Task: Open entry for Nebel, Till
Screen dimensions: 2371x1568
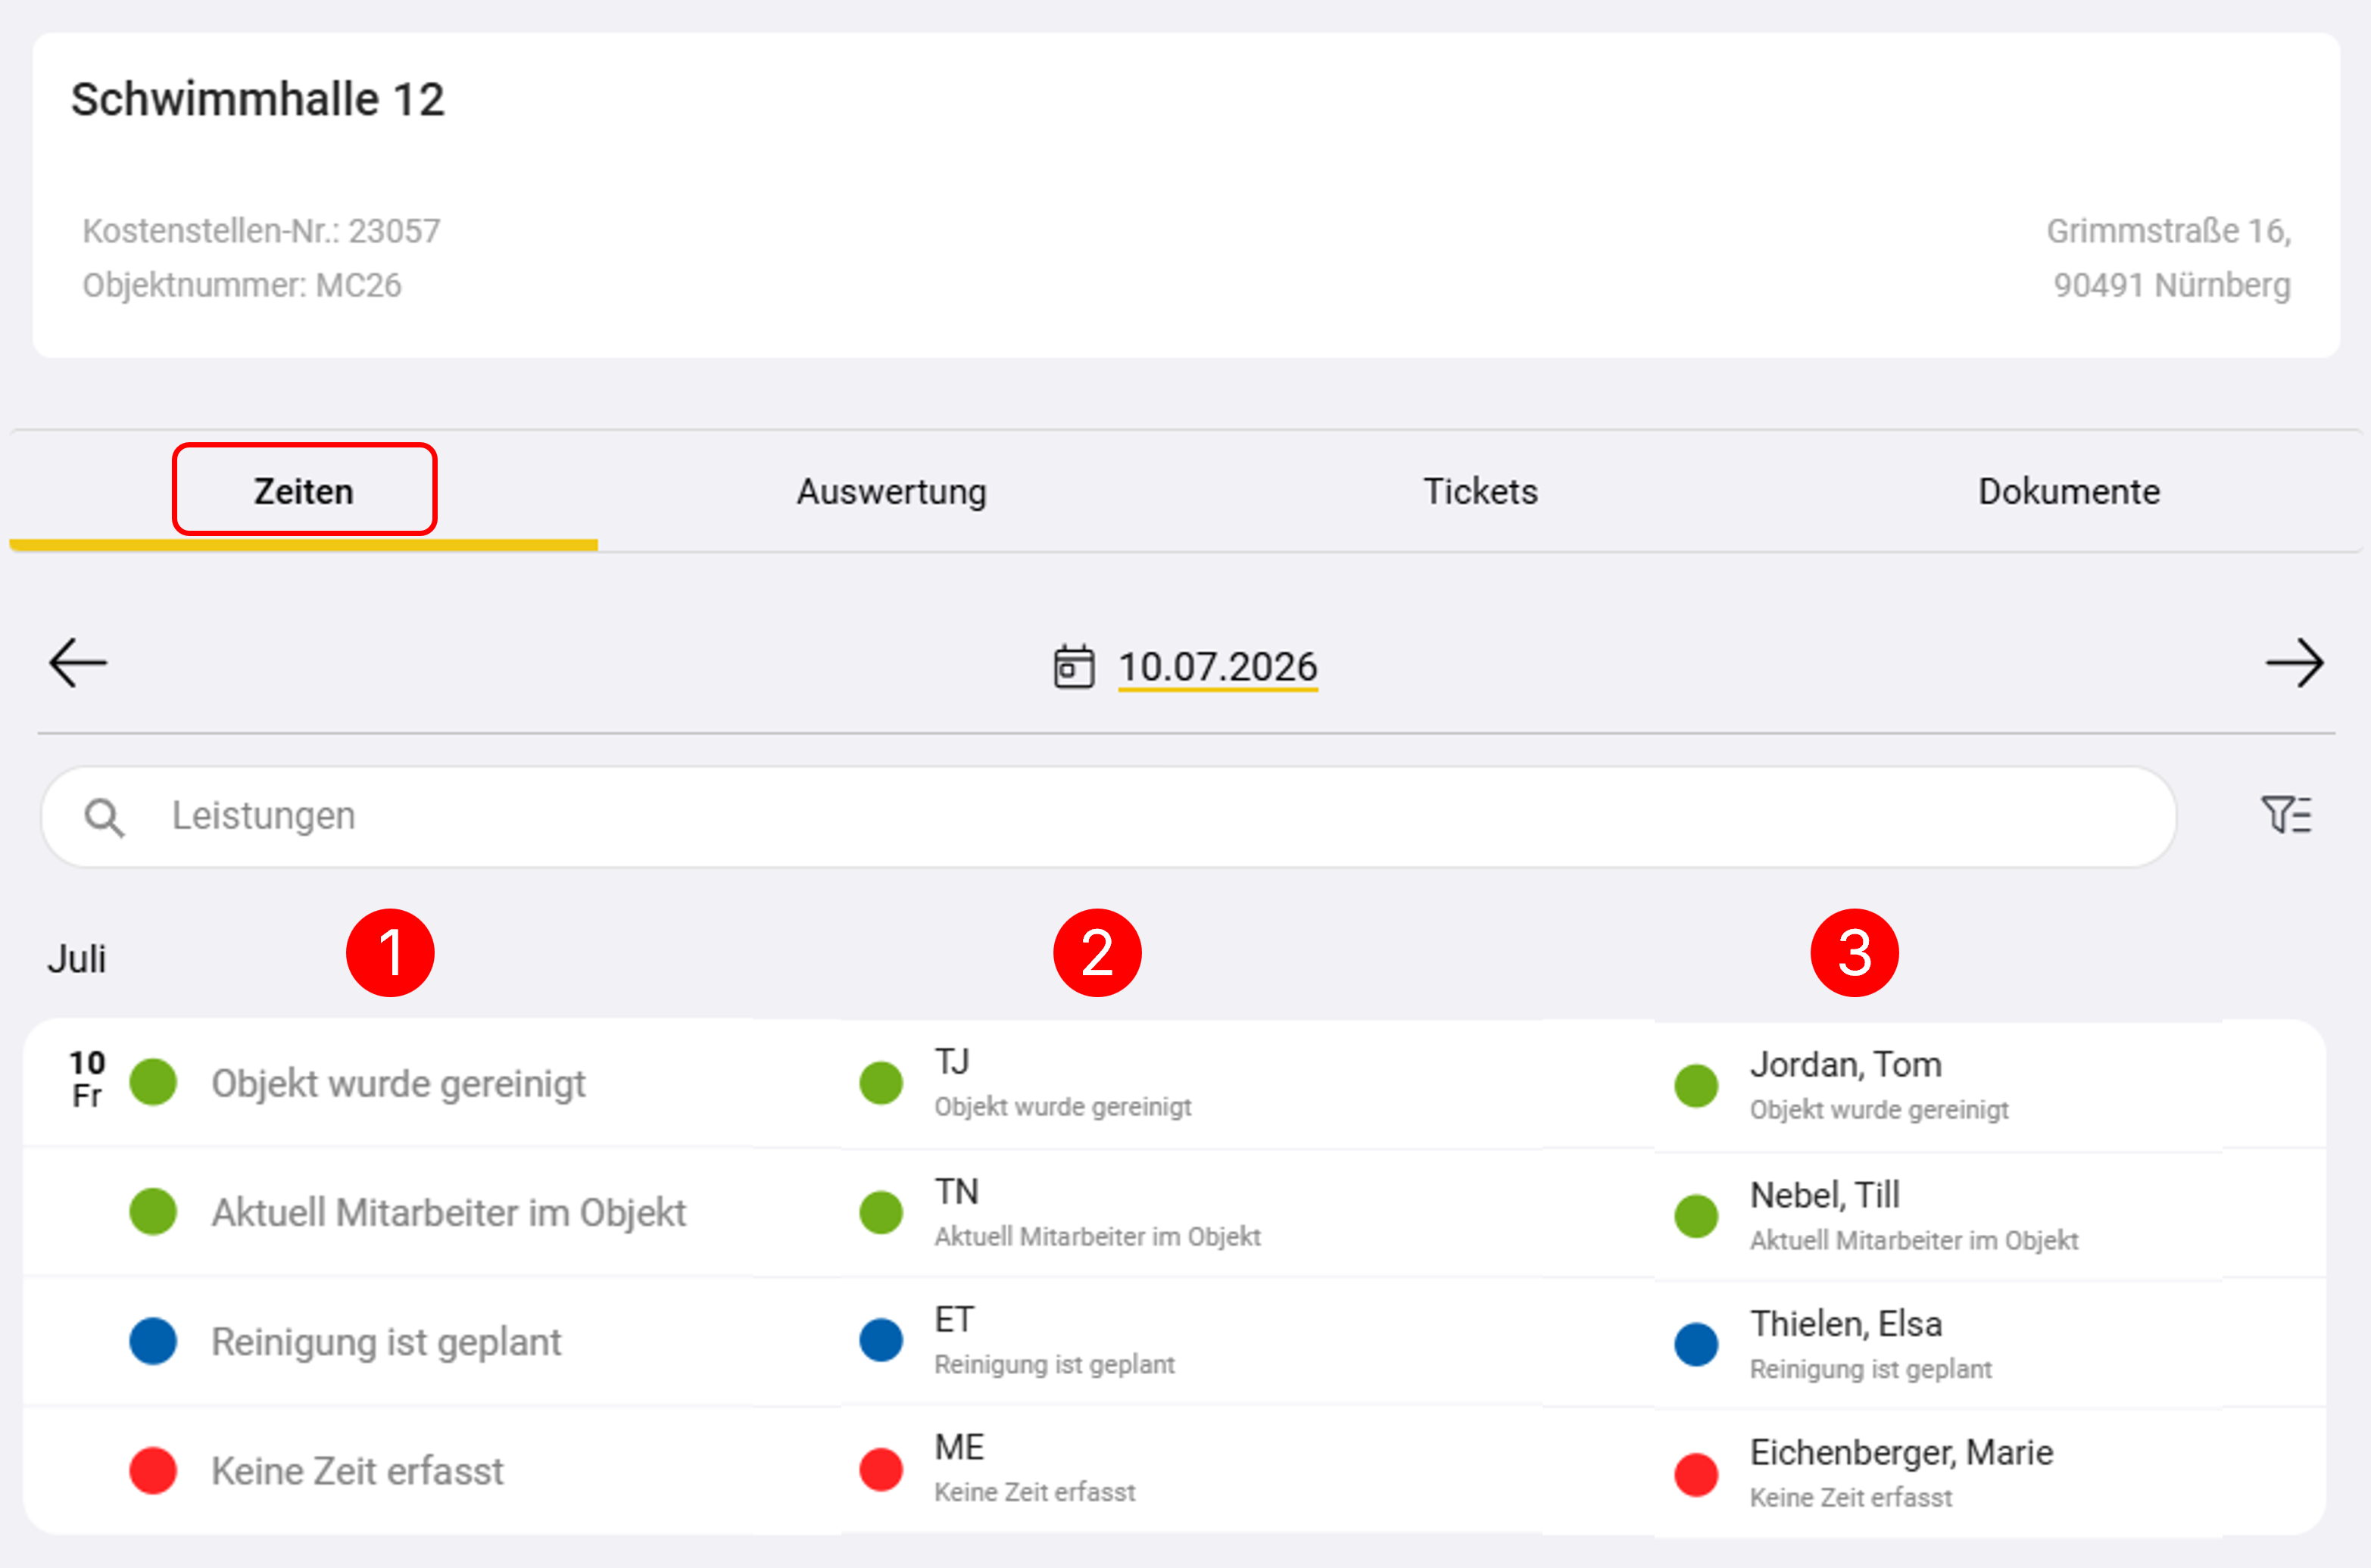Action: (x=1938, y=1216)
